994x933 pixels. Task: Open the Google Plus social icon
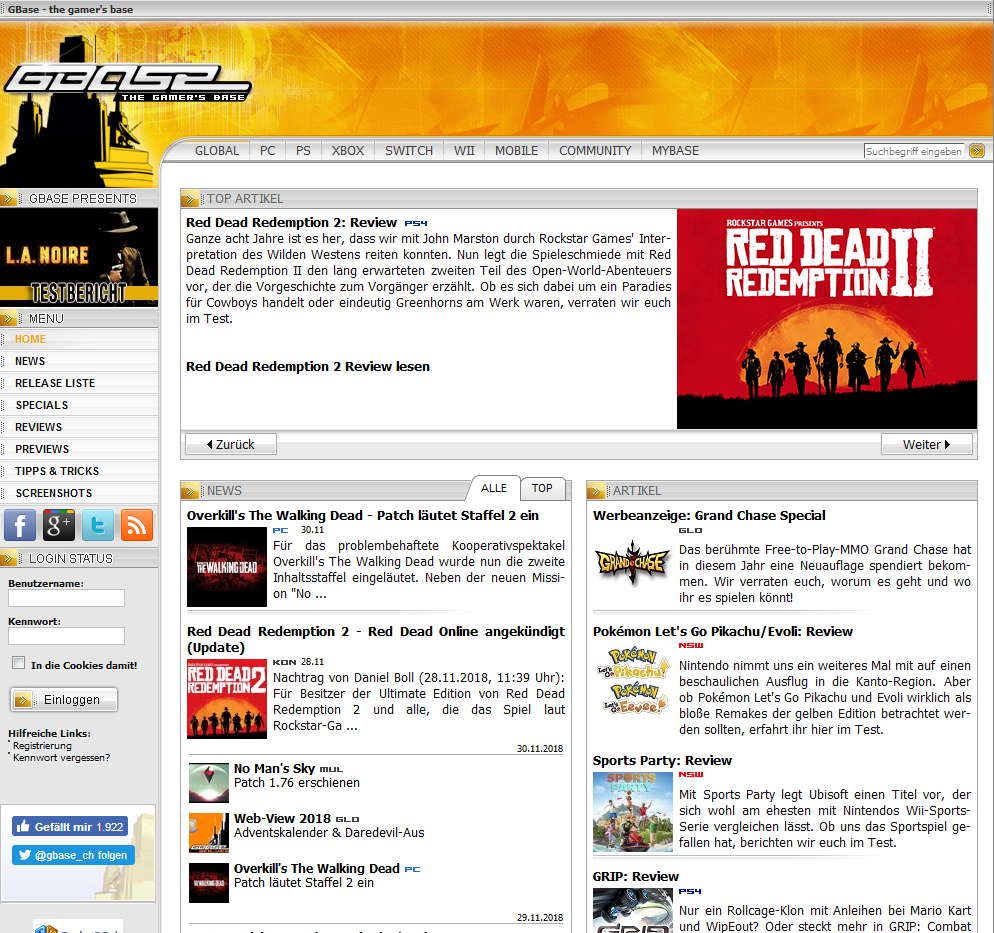click(x=59, y=525)
